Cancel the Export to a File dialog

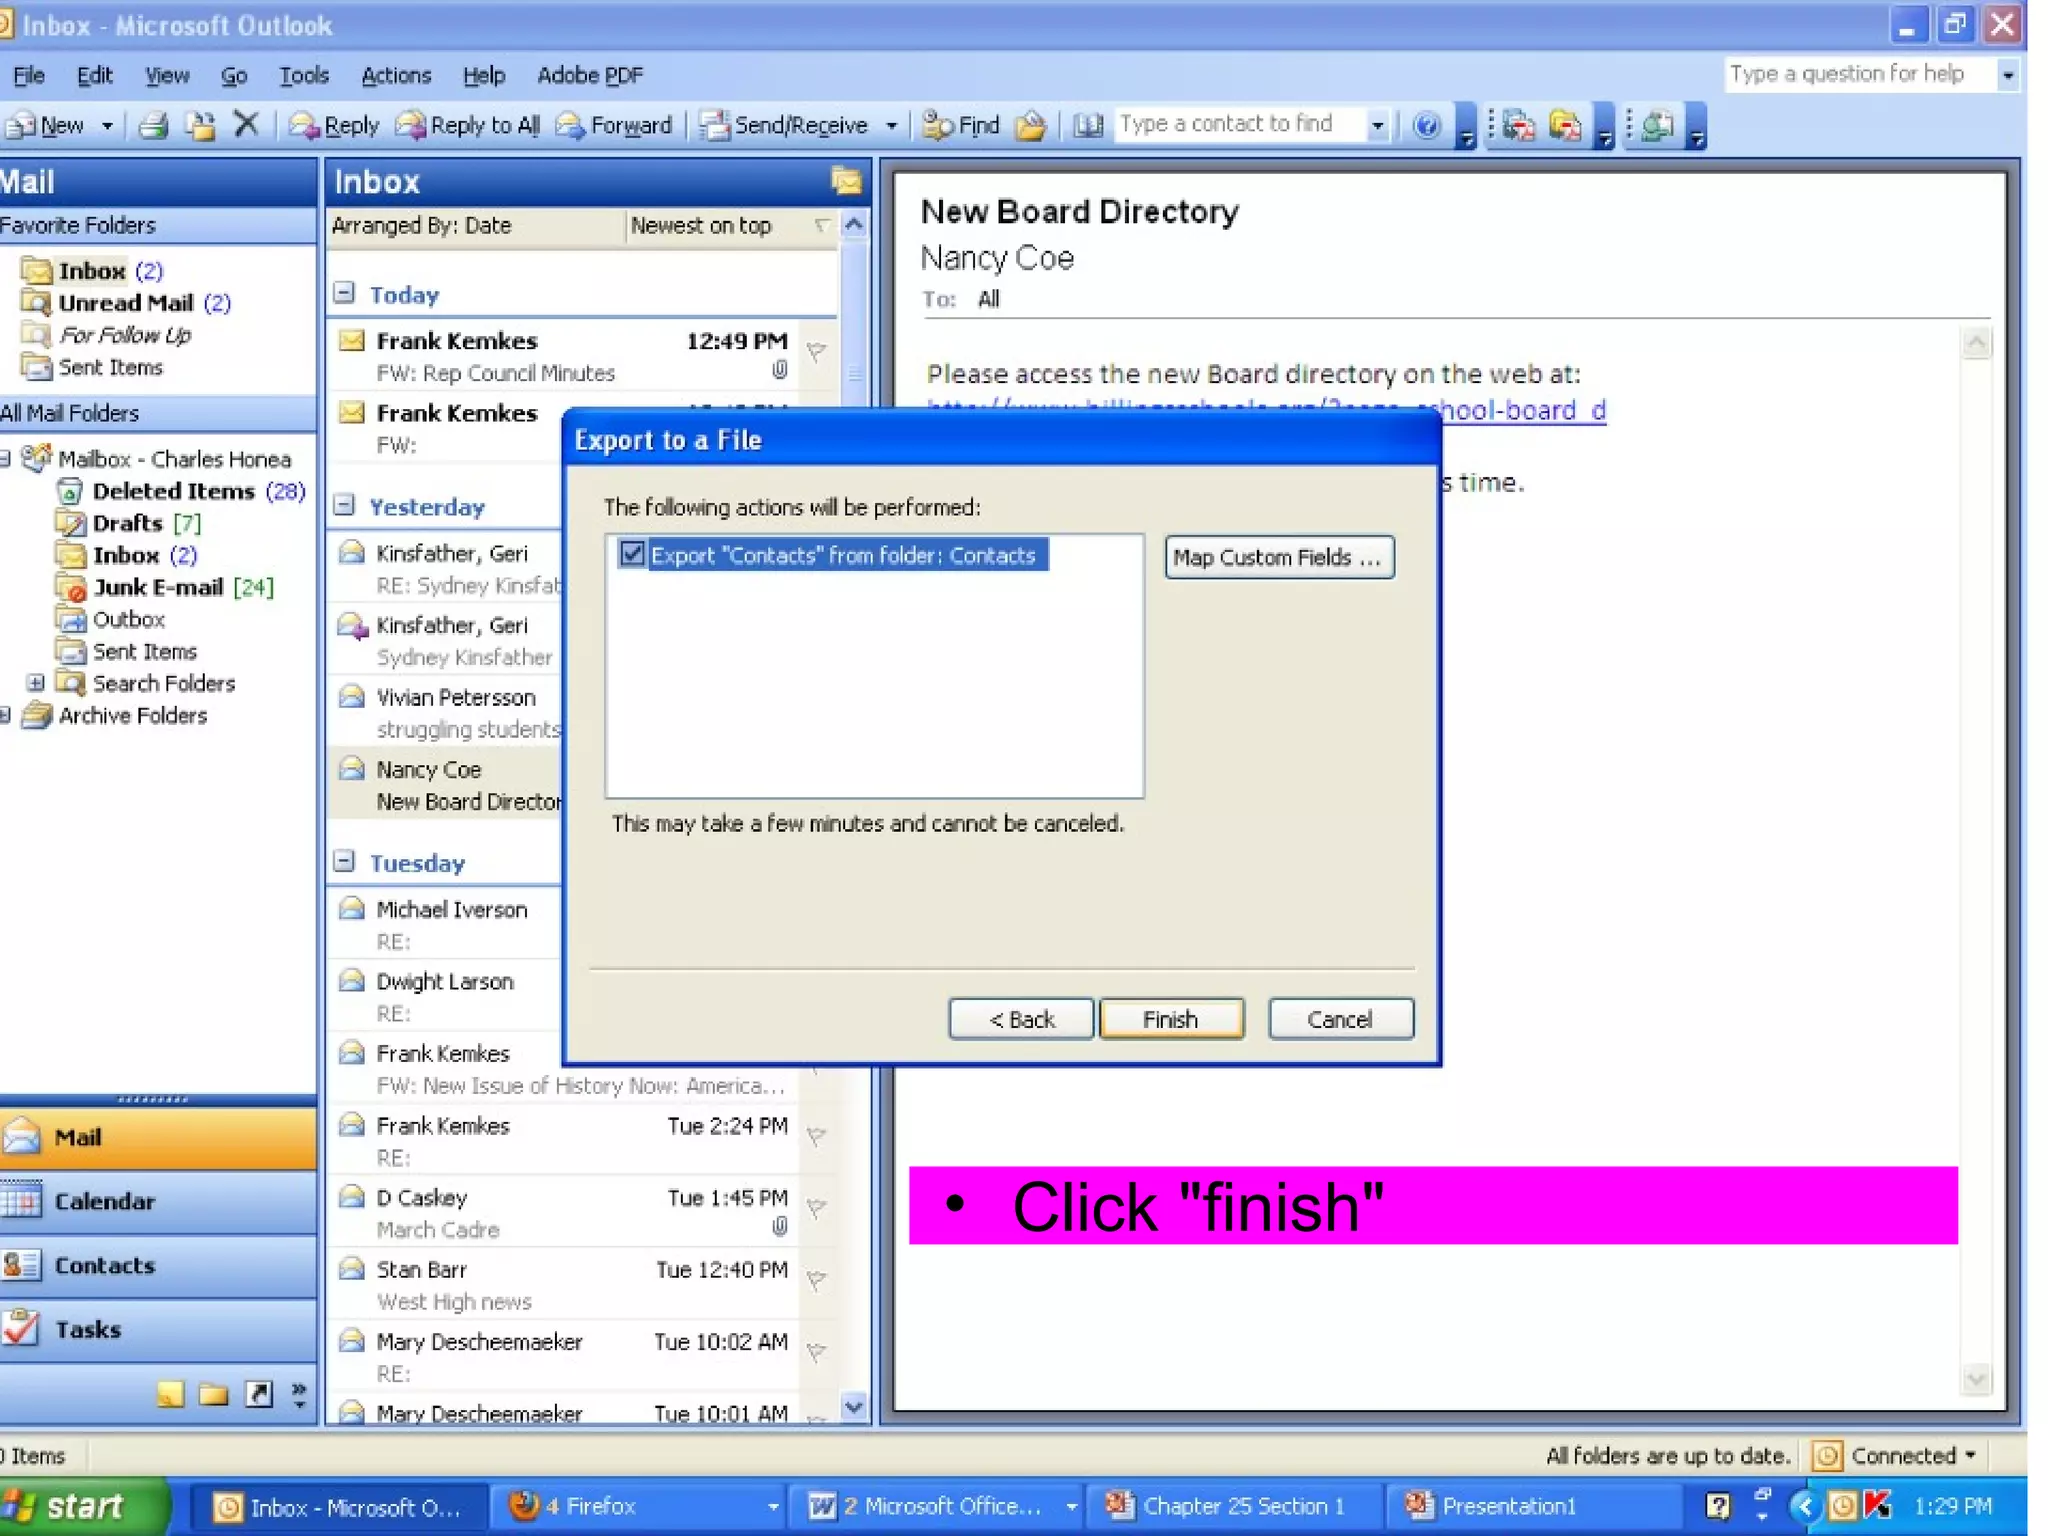pyautogui.click(x=1340, y=1019)
